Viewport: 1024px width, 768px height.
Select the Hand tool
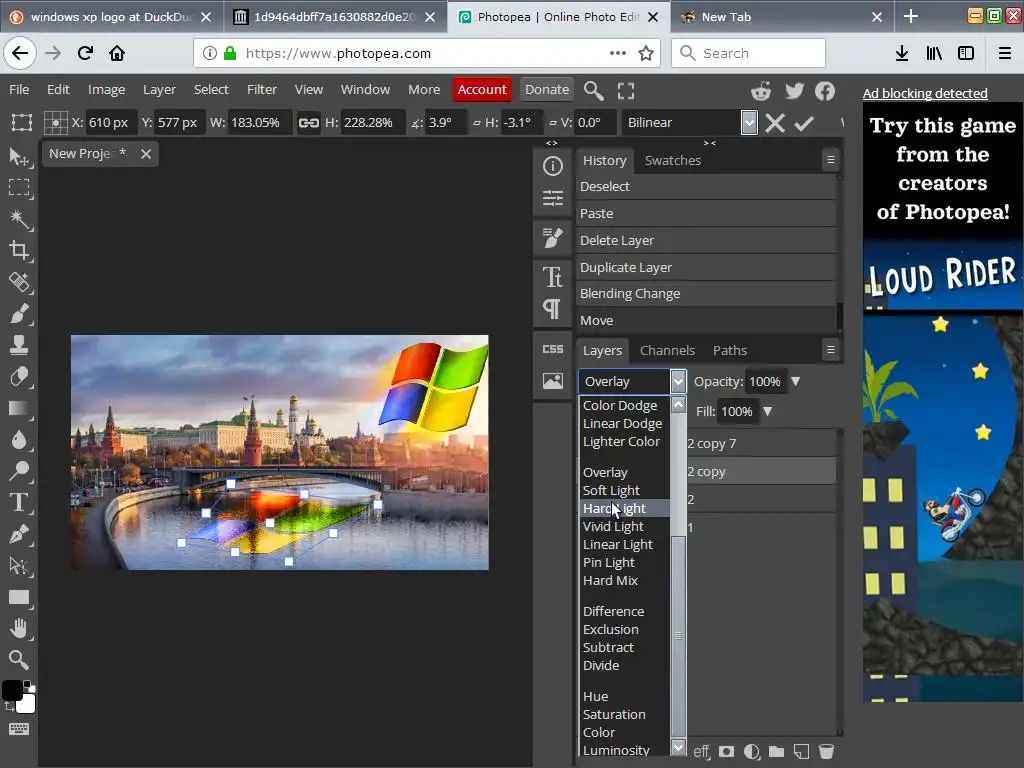[x=19, y=628]
